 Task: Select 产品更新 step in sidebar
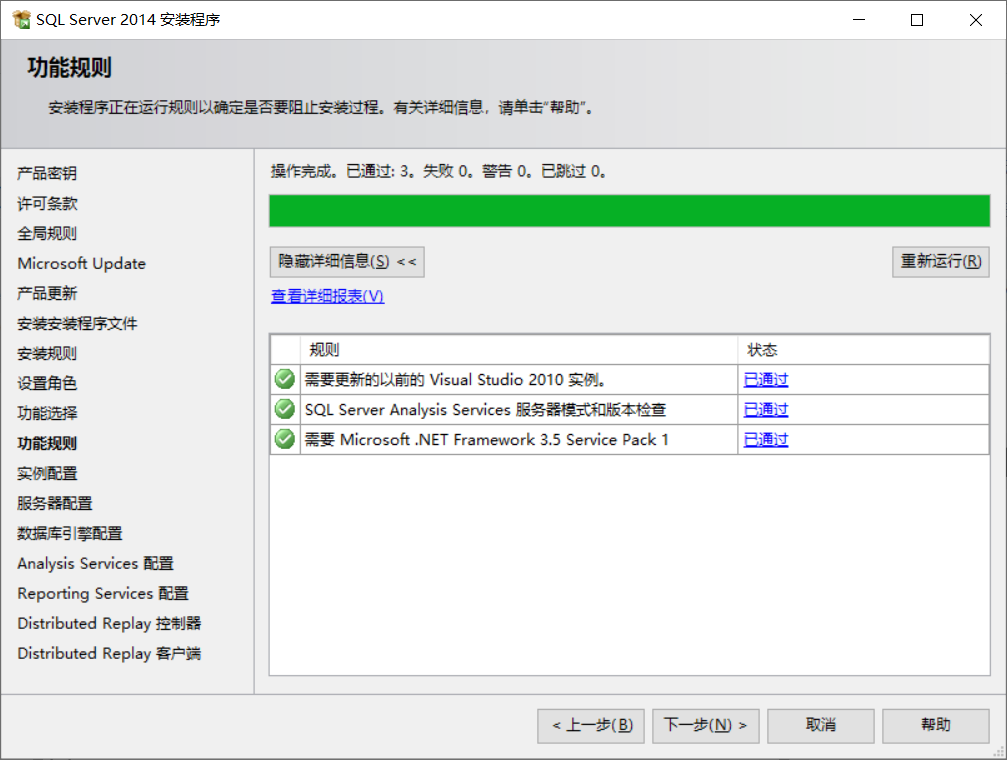pyautogui.click(x=47, y=294)
